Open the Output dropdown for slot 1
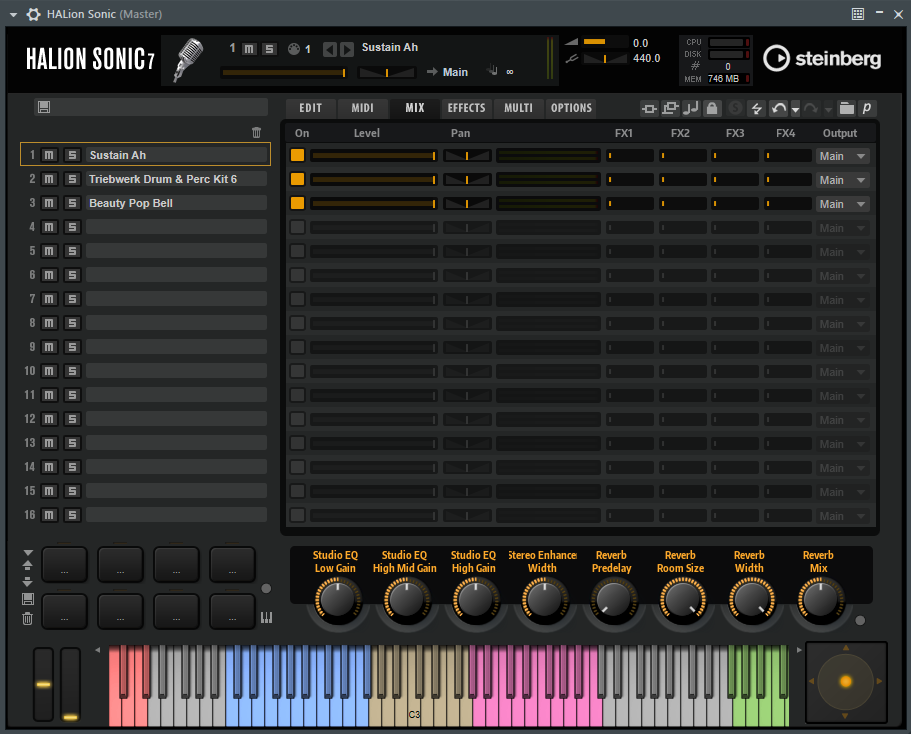Image resolution: width=911 pixels, height=734 pixels. pos(842,156)
